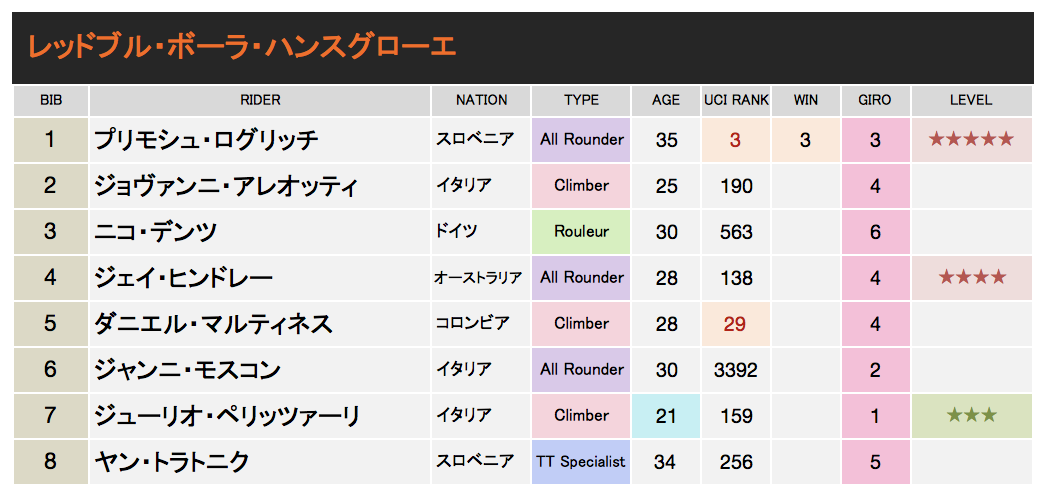Click UCI rank 3392 cell
Viewport: 1044px width, 496px height.
736,370
